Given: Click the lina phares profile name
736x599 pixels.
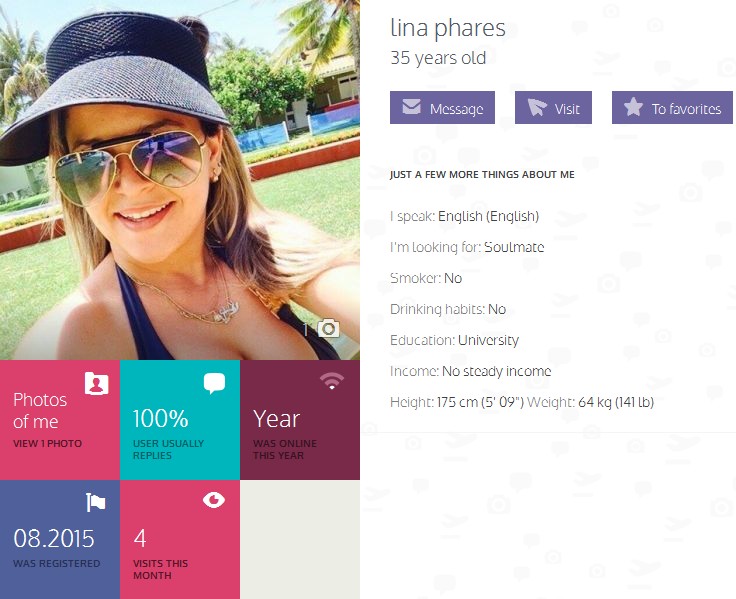Looking at the screenshot, I should (448, 28).
